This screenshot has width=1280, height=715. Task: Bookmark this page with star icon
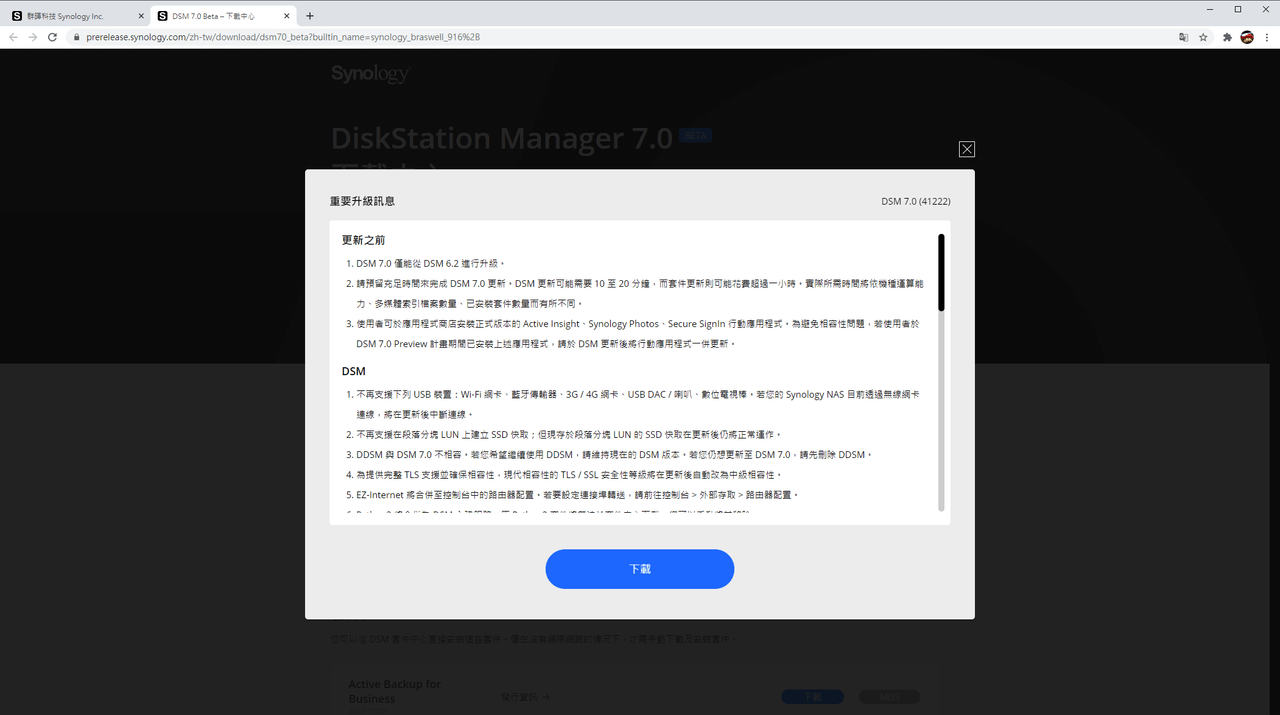1203,37
